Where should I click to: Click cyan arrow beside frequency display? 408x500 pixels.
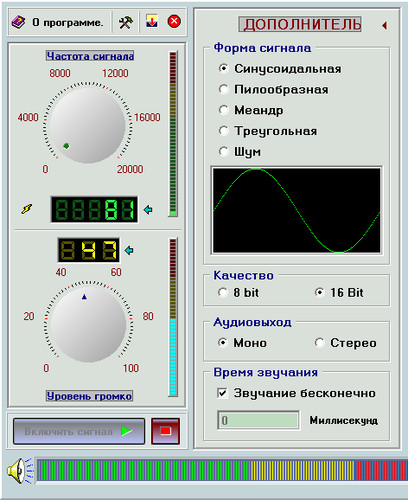point(148,210)
